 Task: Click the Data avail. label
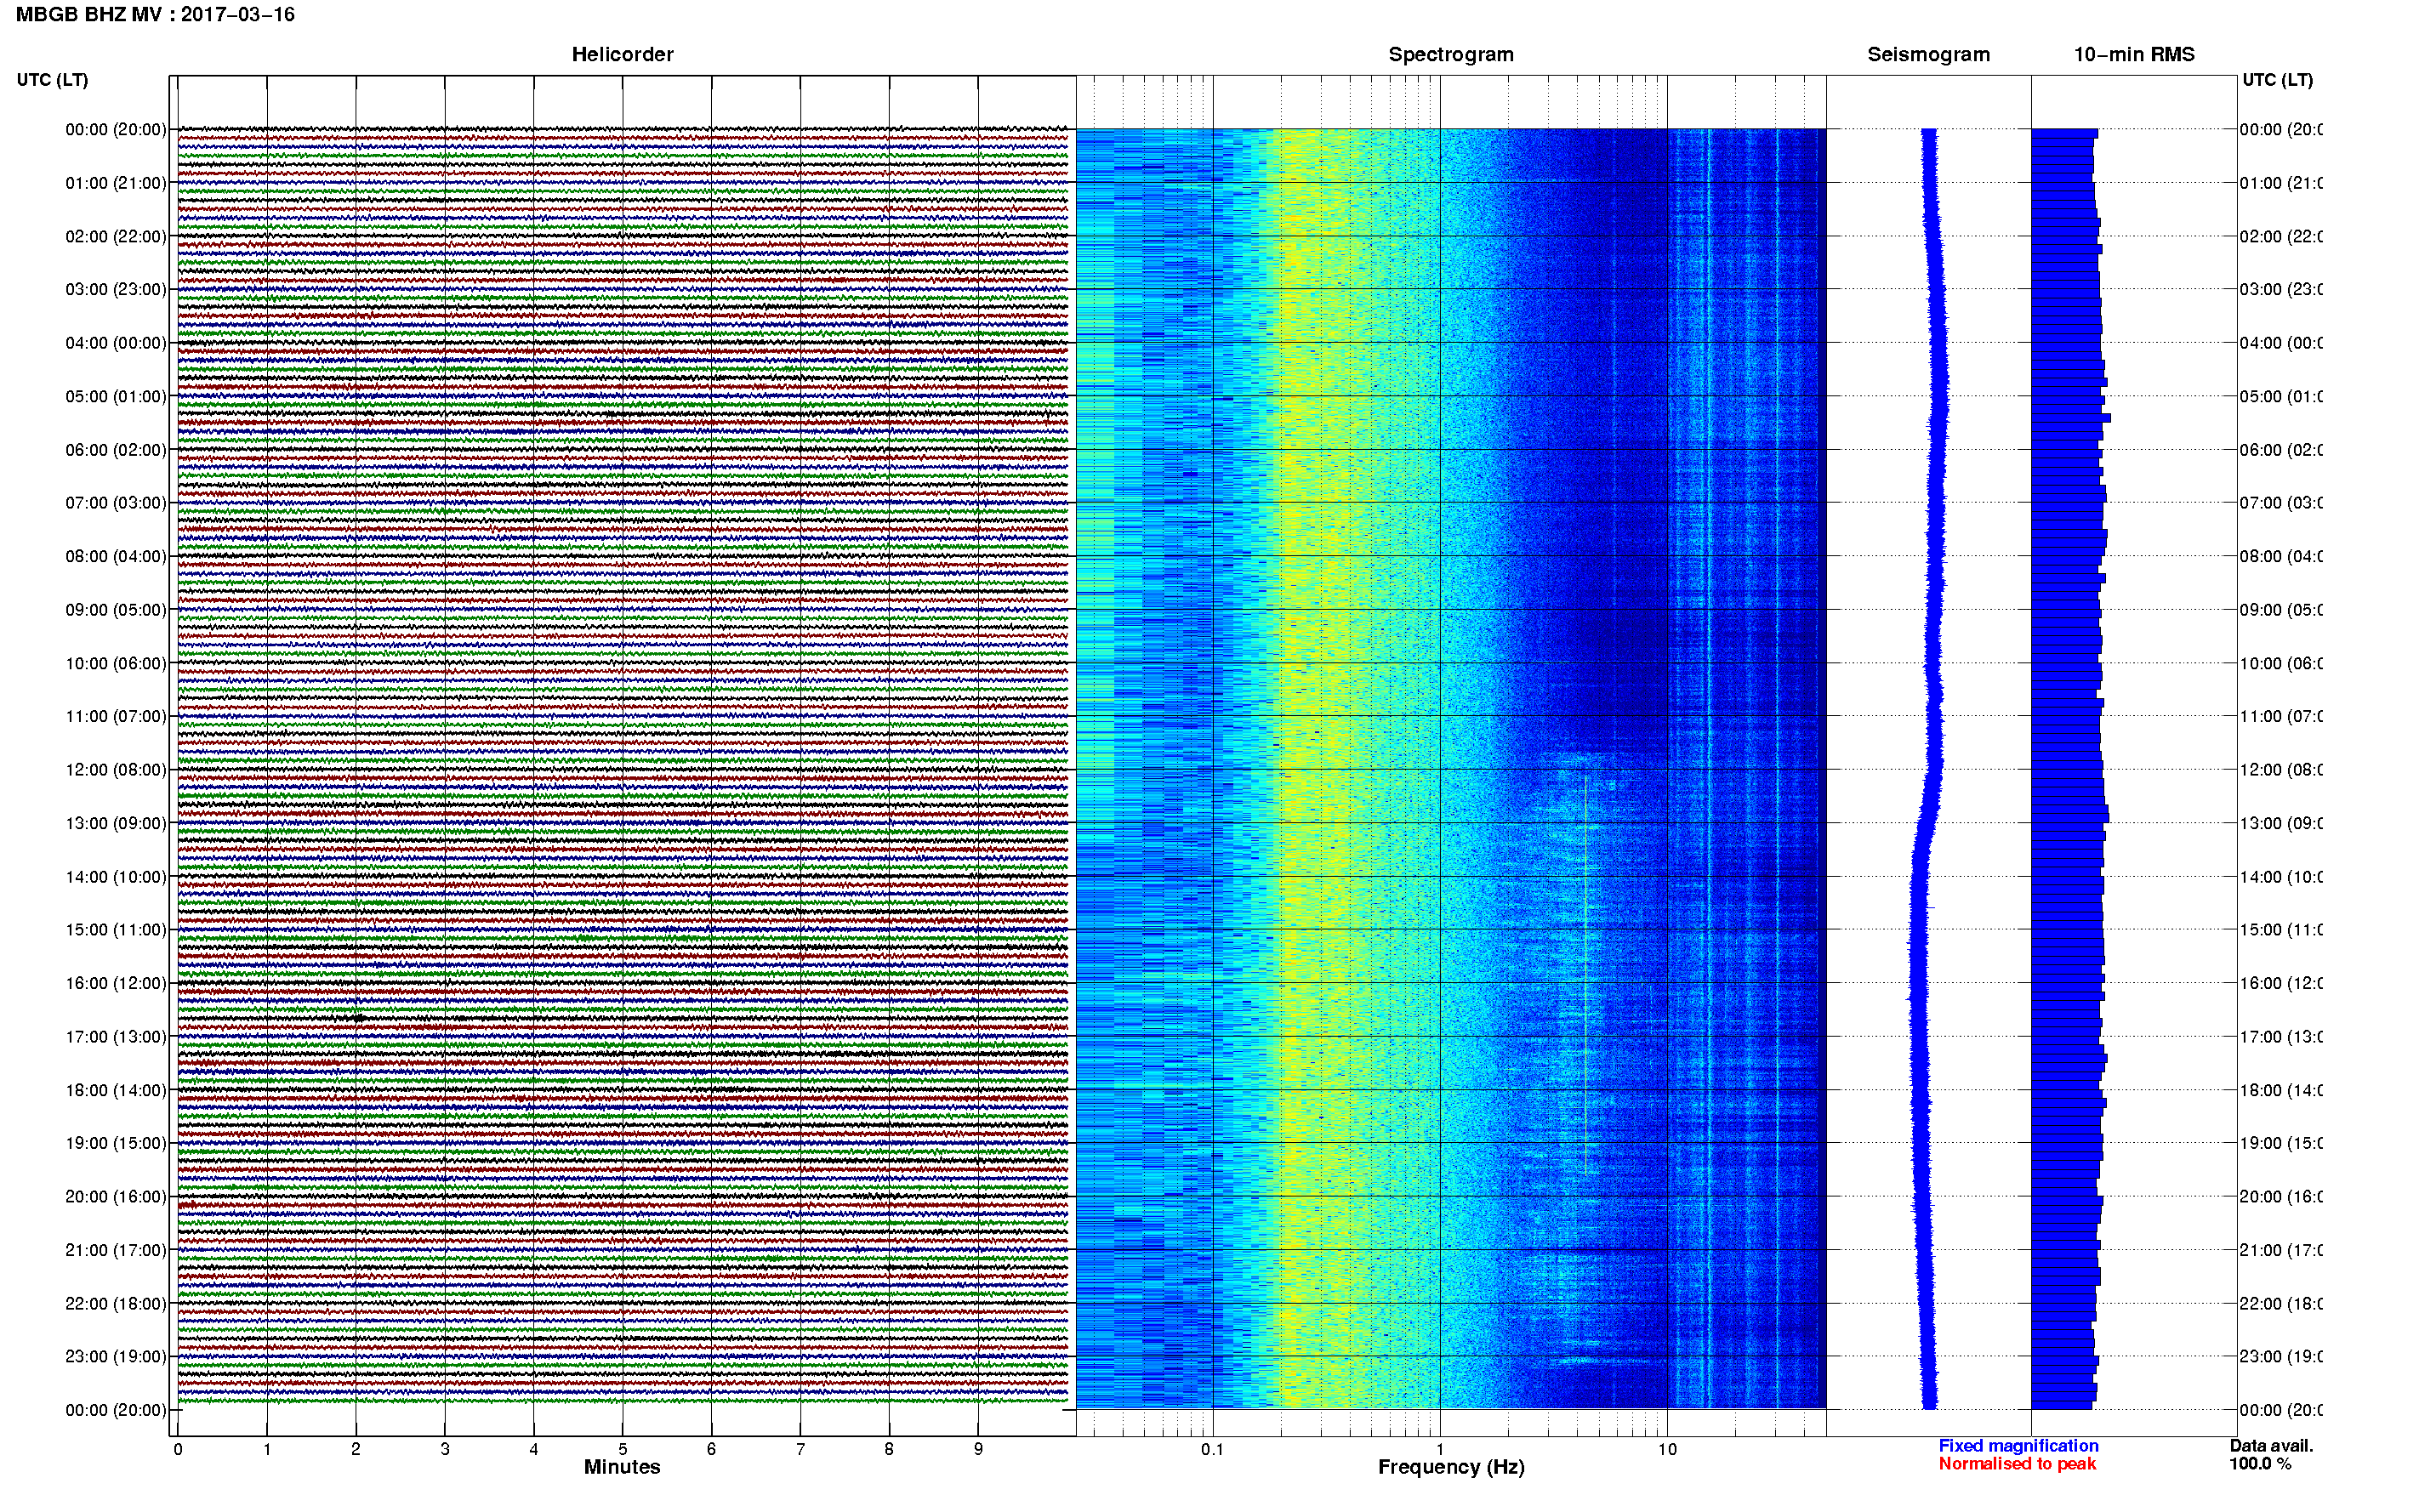tap(2271, 1446)
